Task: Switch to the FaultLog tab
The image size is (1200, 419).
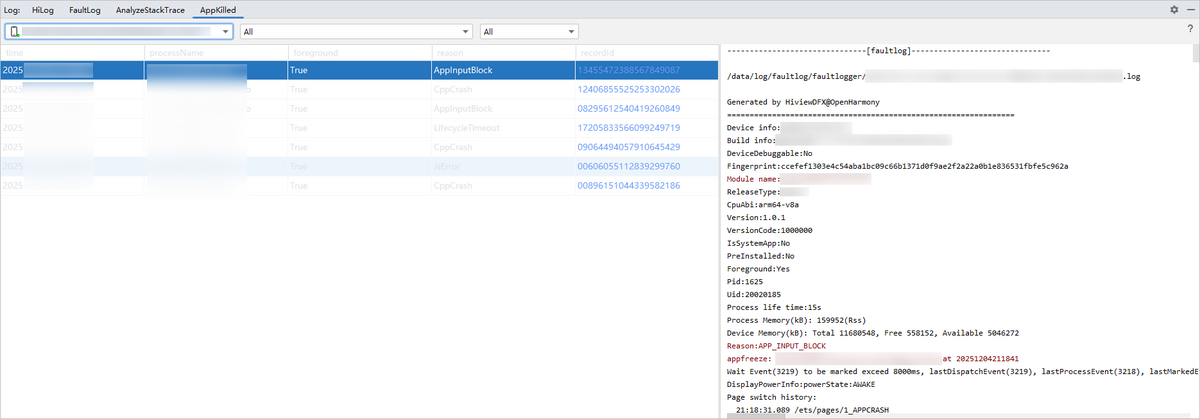Action: tap(85, 9)
